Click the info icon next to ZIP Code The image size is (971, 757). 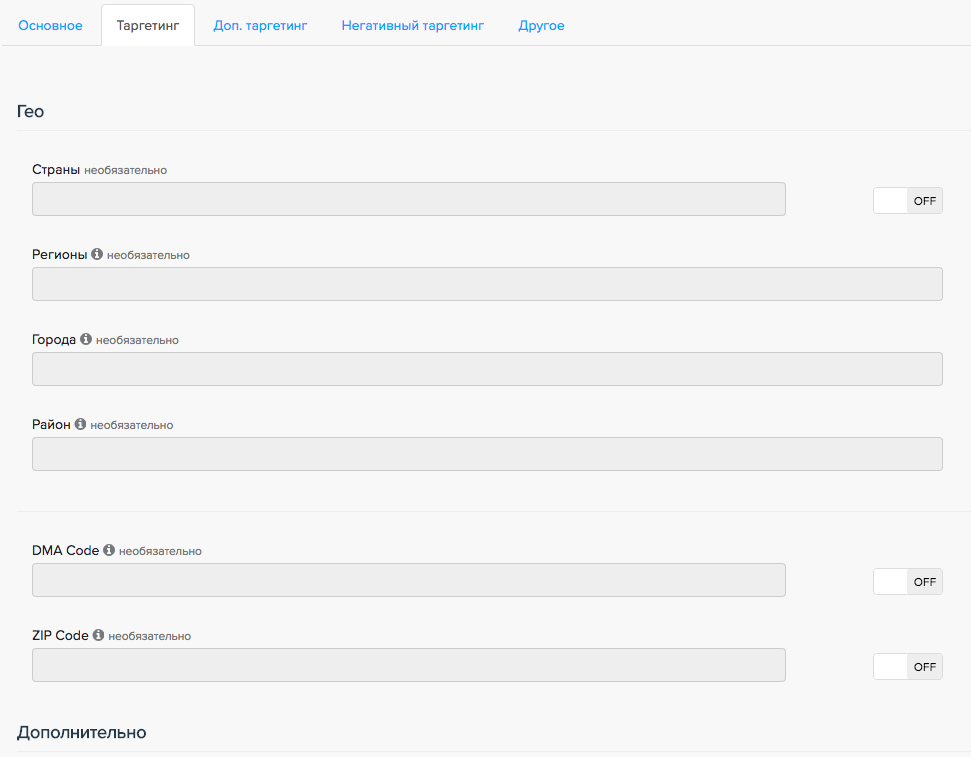[x=98, y=636]
